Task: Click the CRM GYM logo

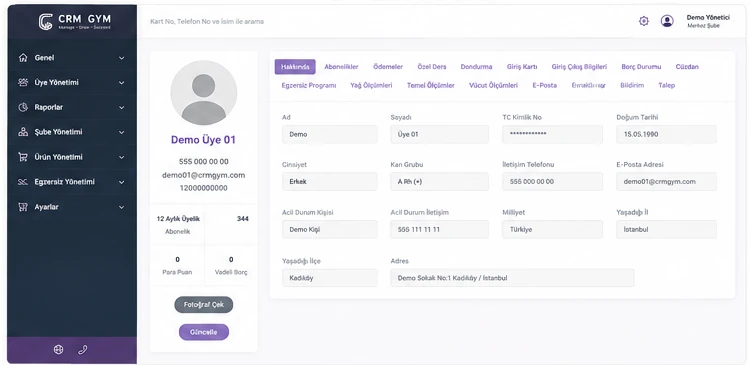Action: (75, 22)
